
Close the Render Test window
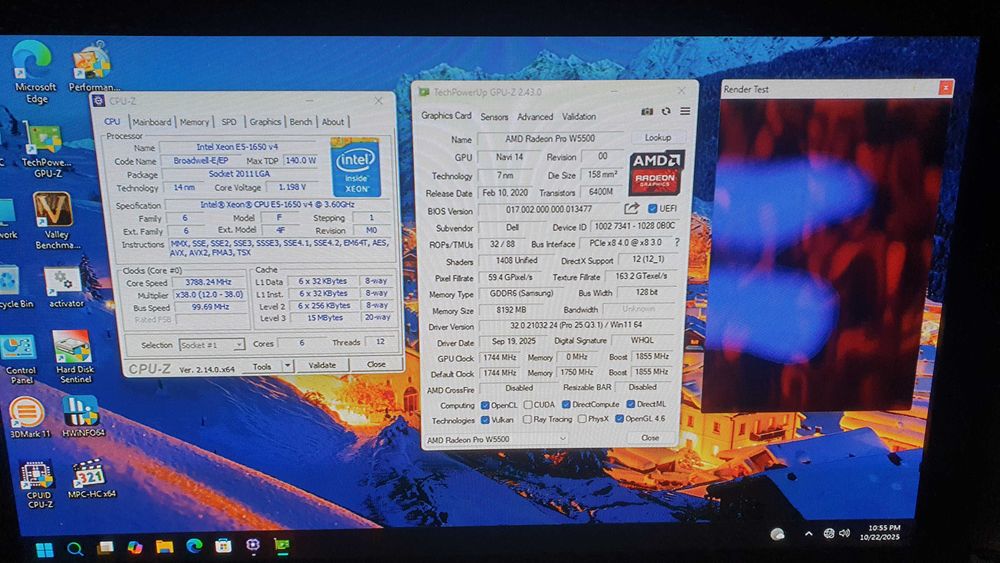(945, 87)
